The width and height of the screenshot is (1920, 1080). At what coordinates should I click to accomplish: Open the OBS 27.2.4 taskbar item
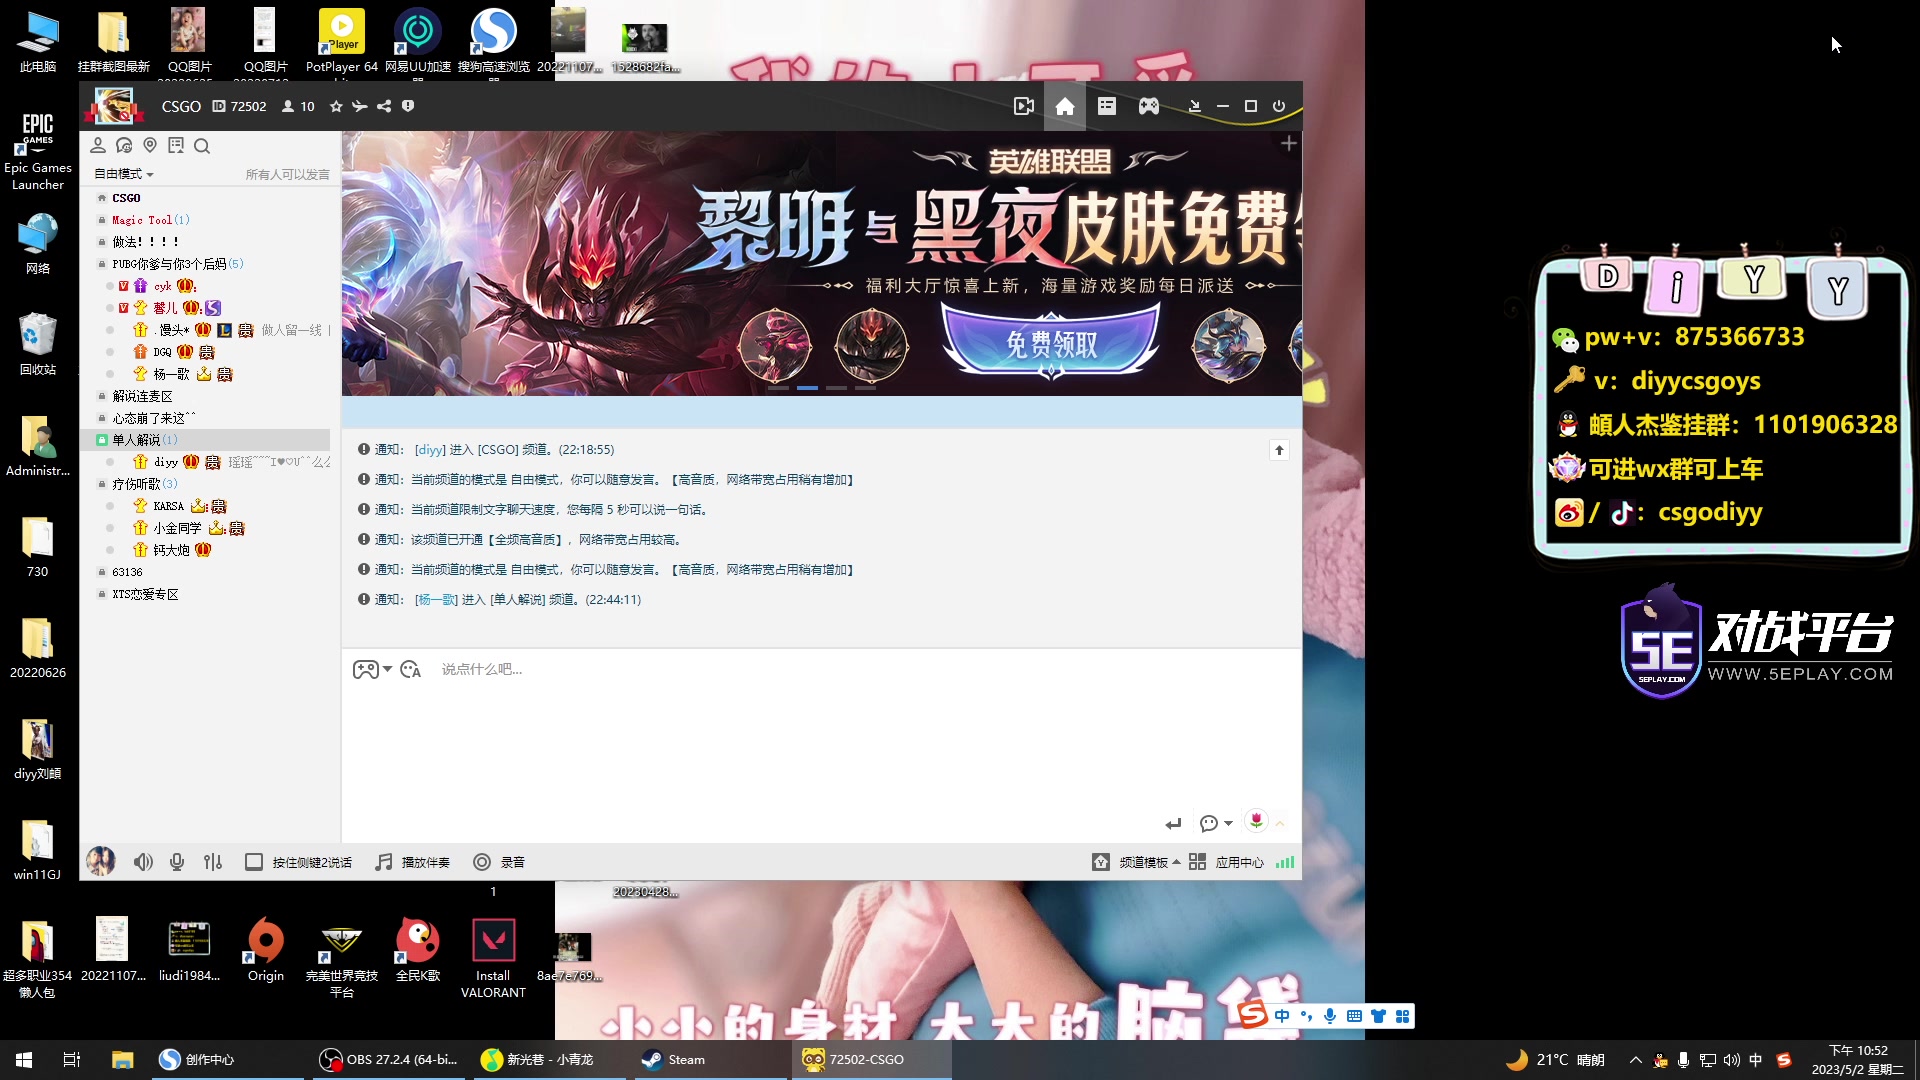(390, 1060)
